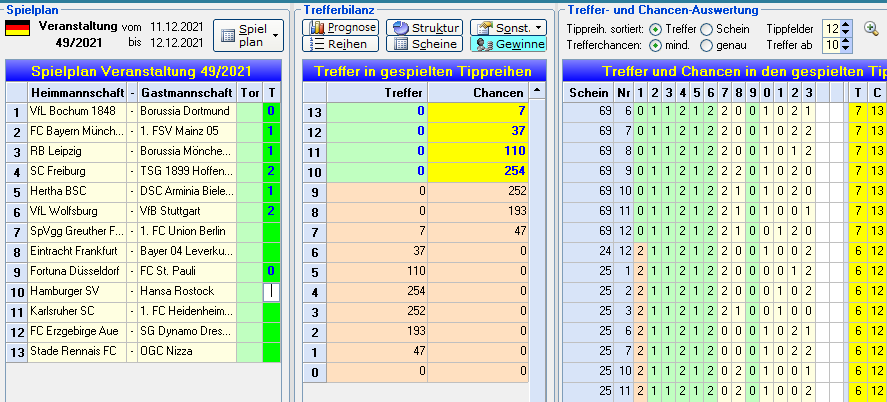Select Stade Rennais FC row

143,351
